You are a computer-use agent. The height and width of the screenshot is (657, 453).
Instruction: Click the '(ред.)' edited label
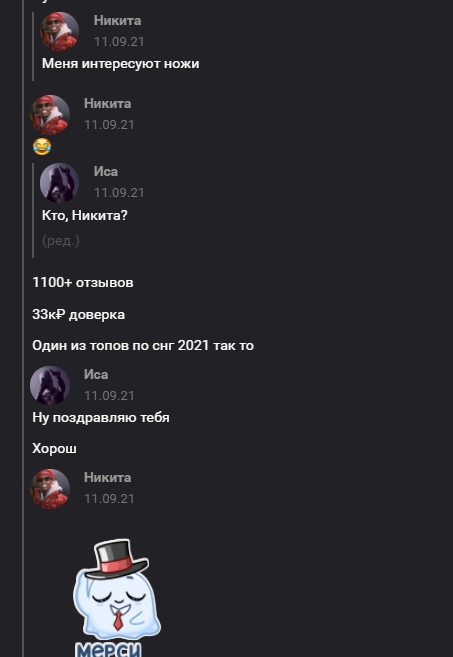(x=61, y=241)
